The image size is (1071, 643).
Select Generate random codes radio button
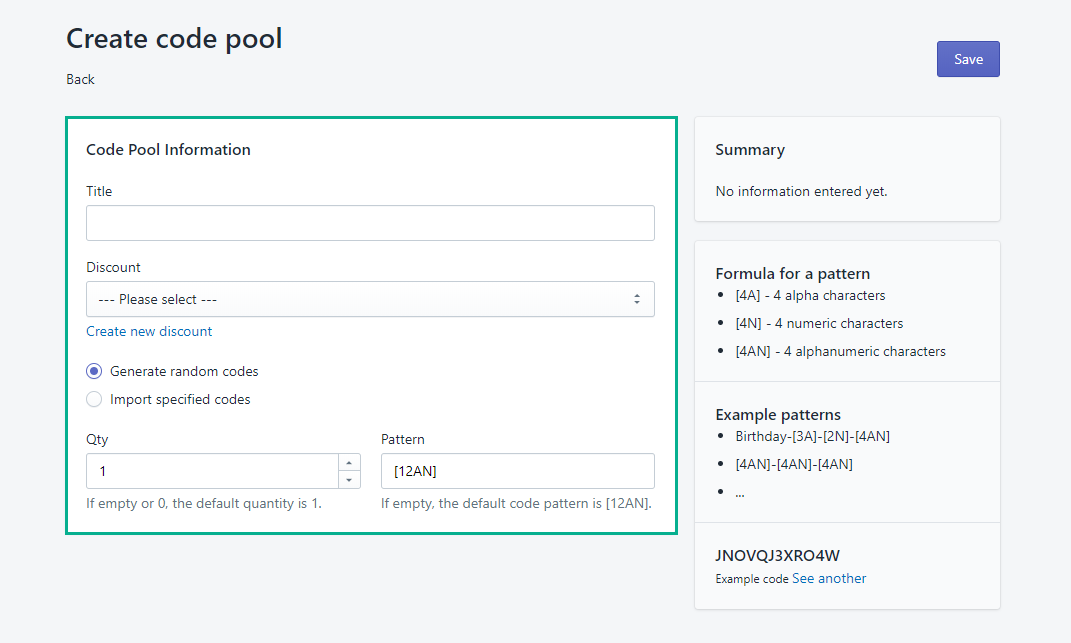coord(94,371)
